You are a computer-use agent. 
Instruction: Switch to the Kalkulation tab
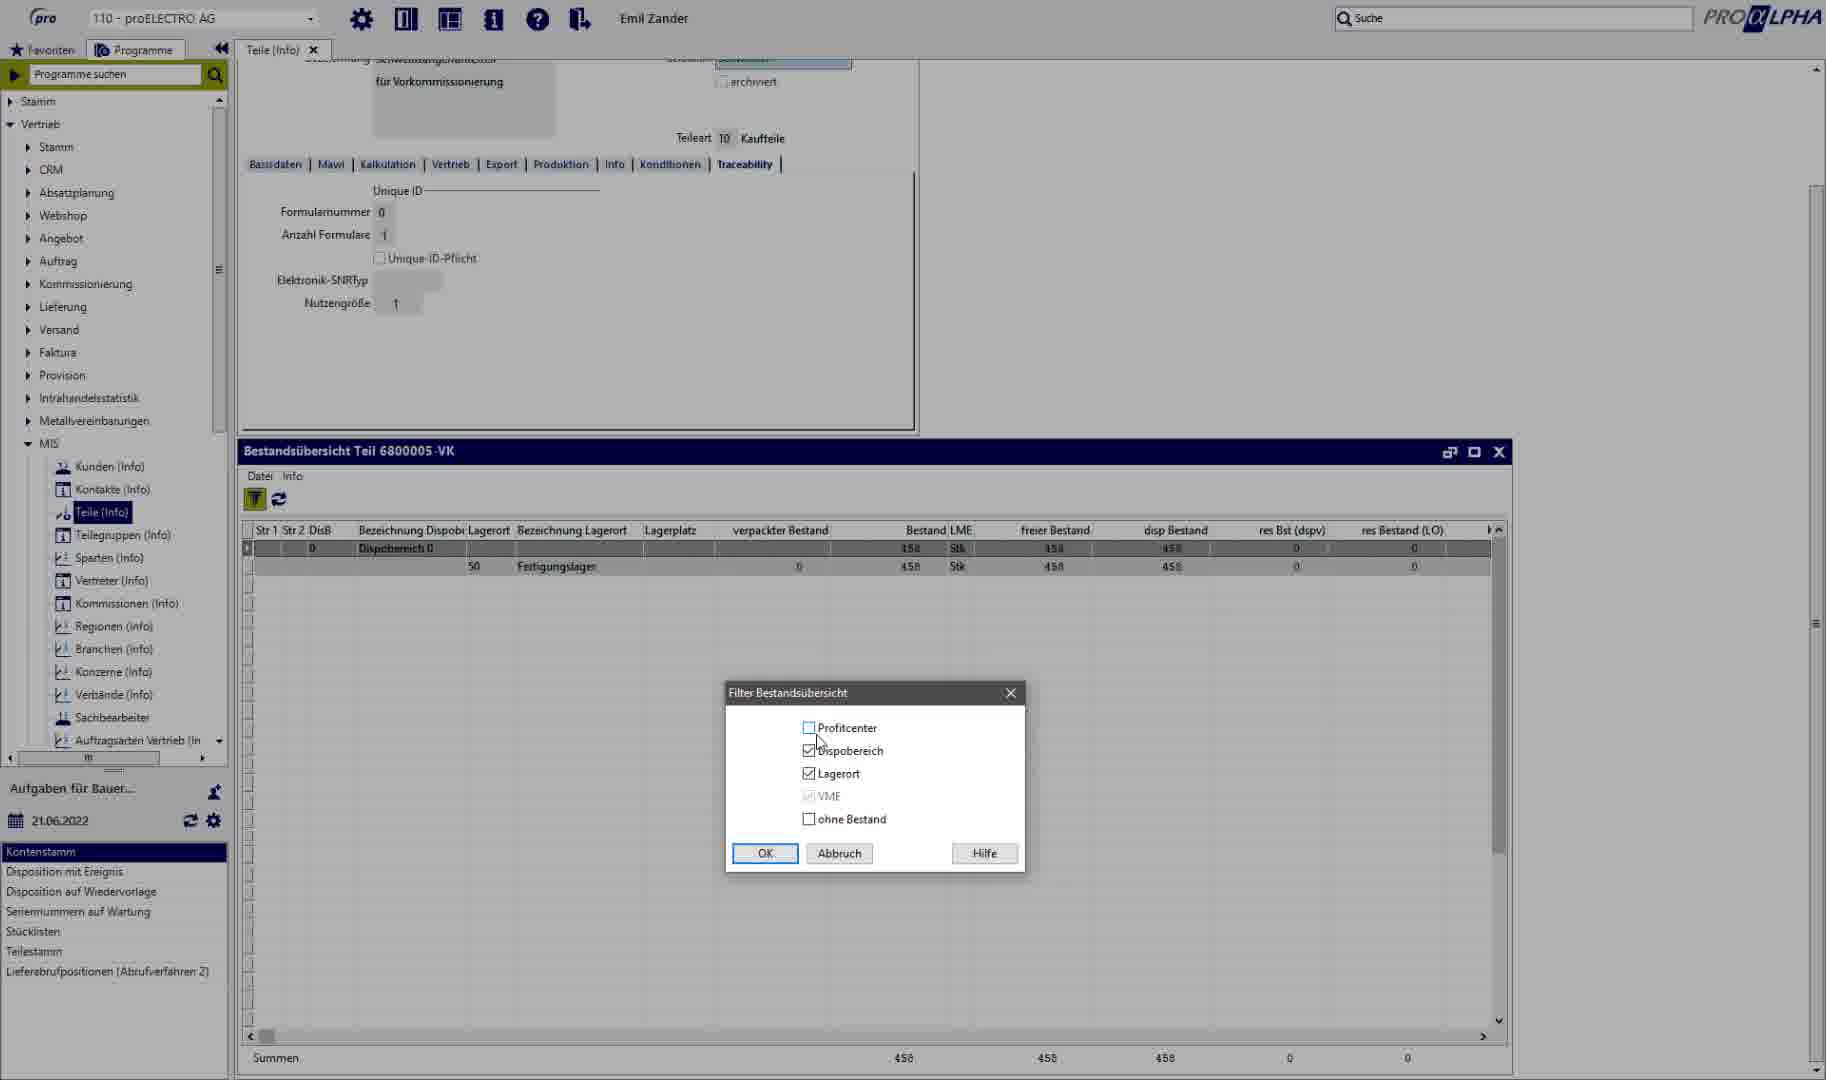pos(387,165)
